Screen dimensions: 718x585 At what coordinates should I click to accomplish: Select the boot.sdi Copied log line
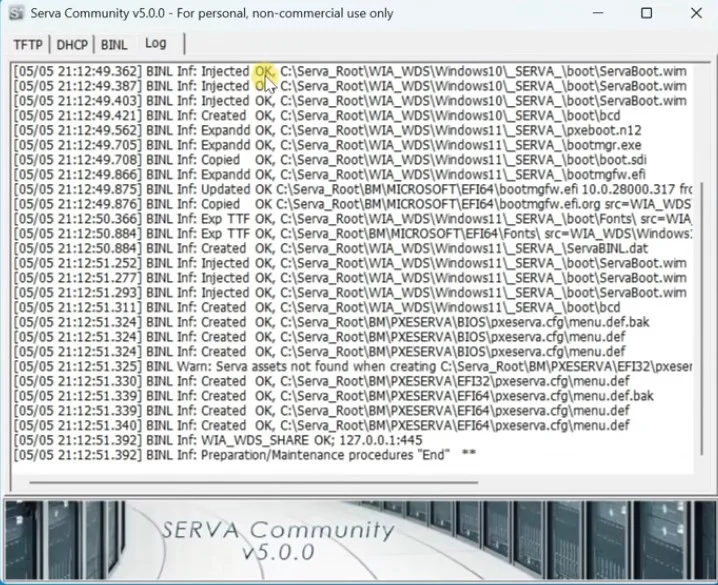330,160
